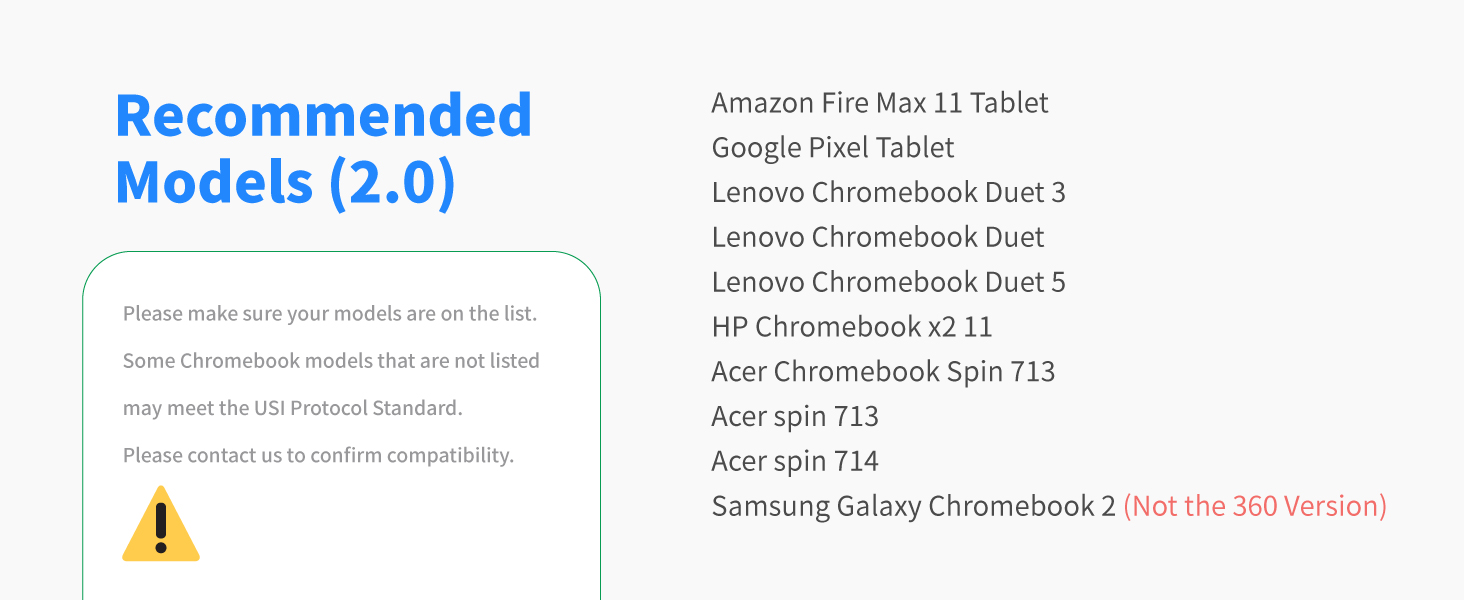Image resolution: width=1464 pixels, height=600 pixels.
Task: Select Amazon Fire Max 11 Tablet entry
Action: [880, 102]
